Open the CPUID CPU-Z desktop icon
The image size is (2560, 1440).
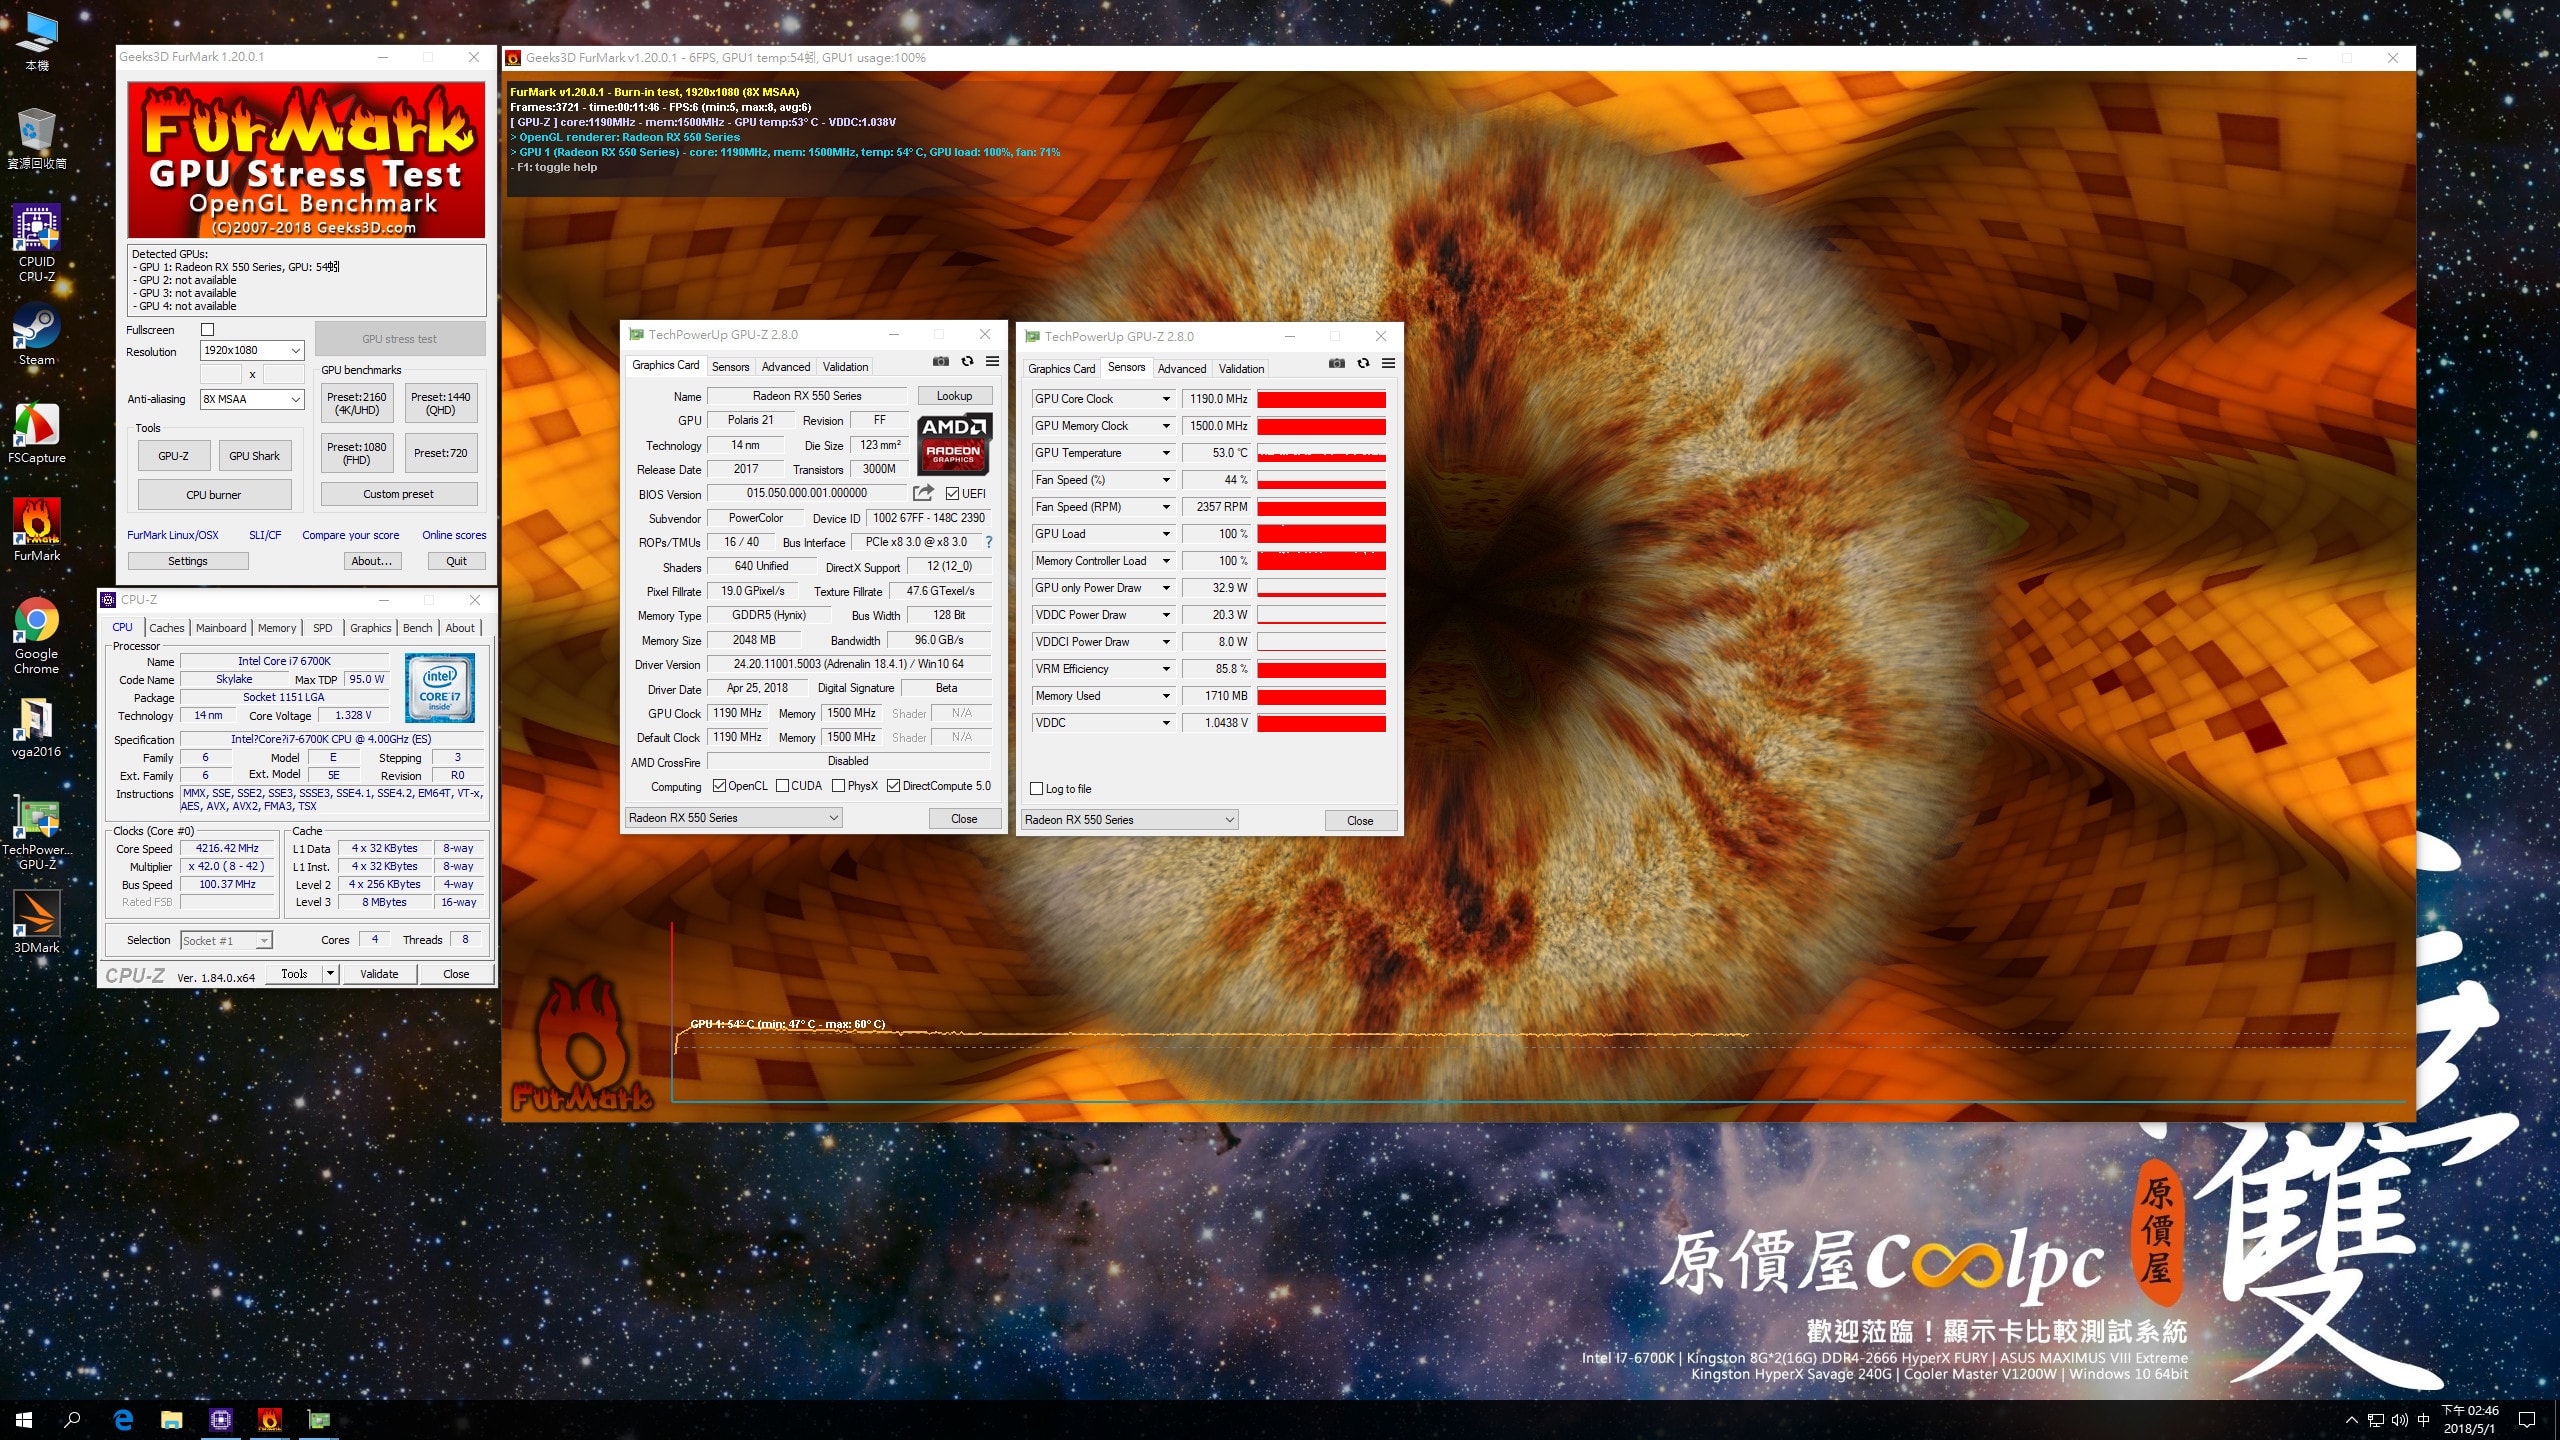[x=37, y=243]
